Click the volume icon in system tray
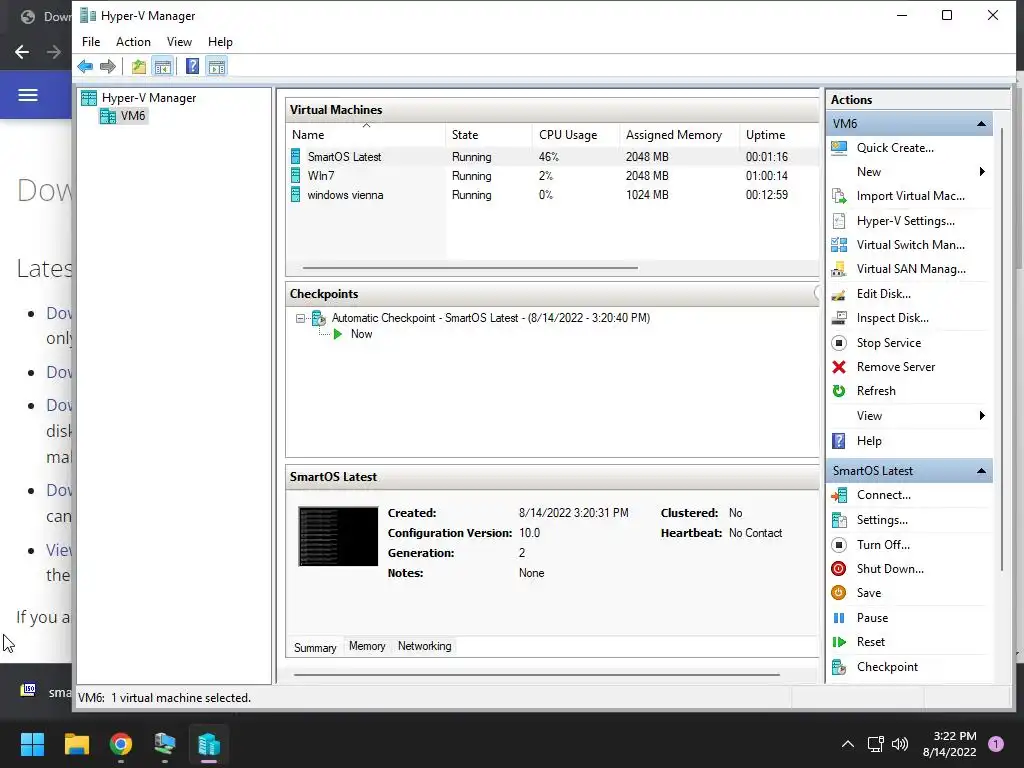 click(x=900, y=744)
